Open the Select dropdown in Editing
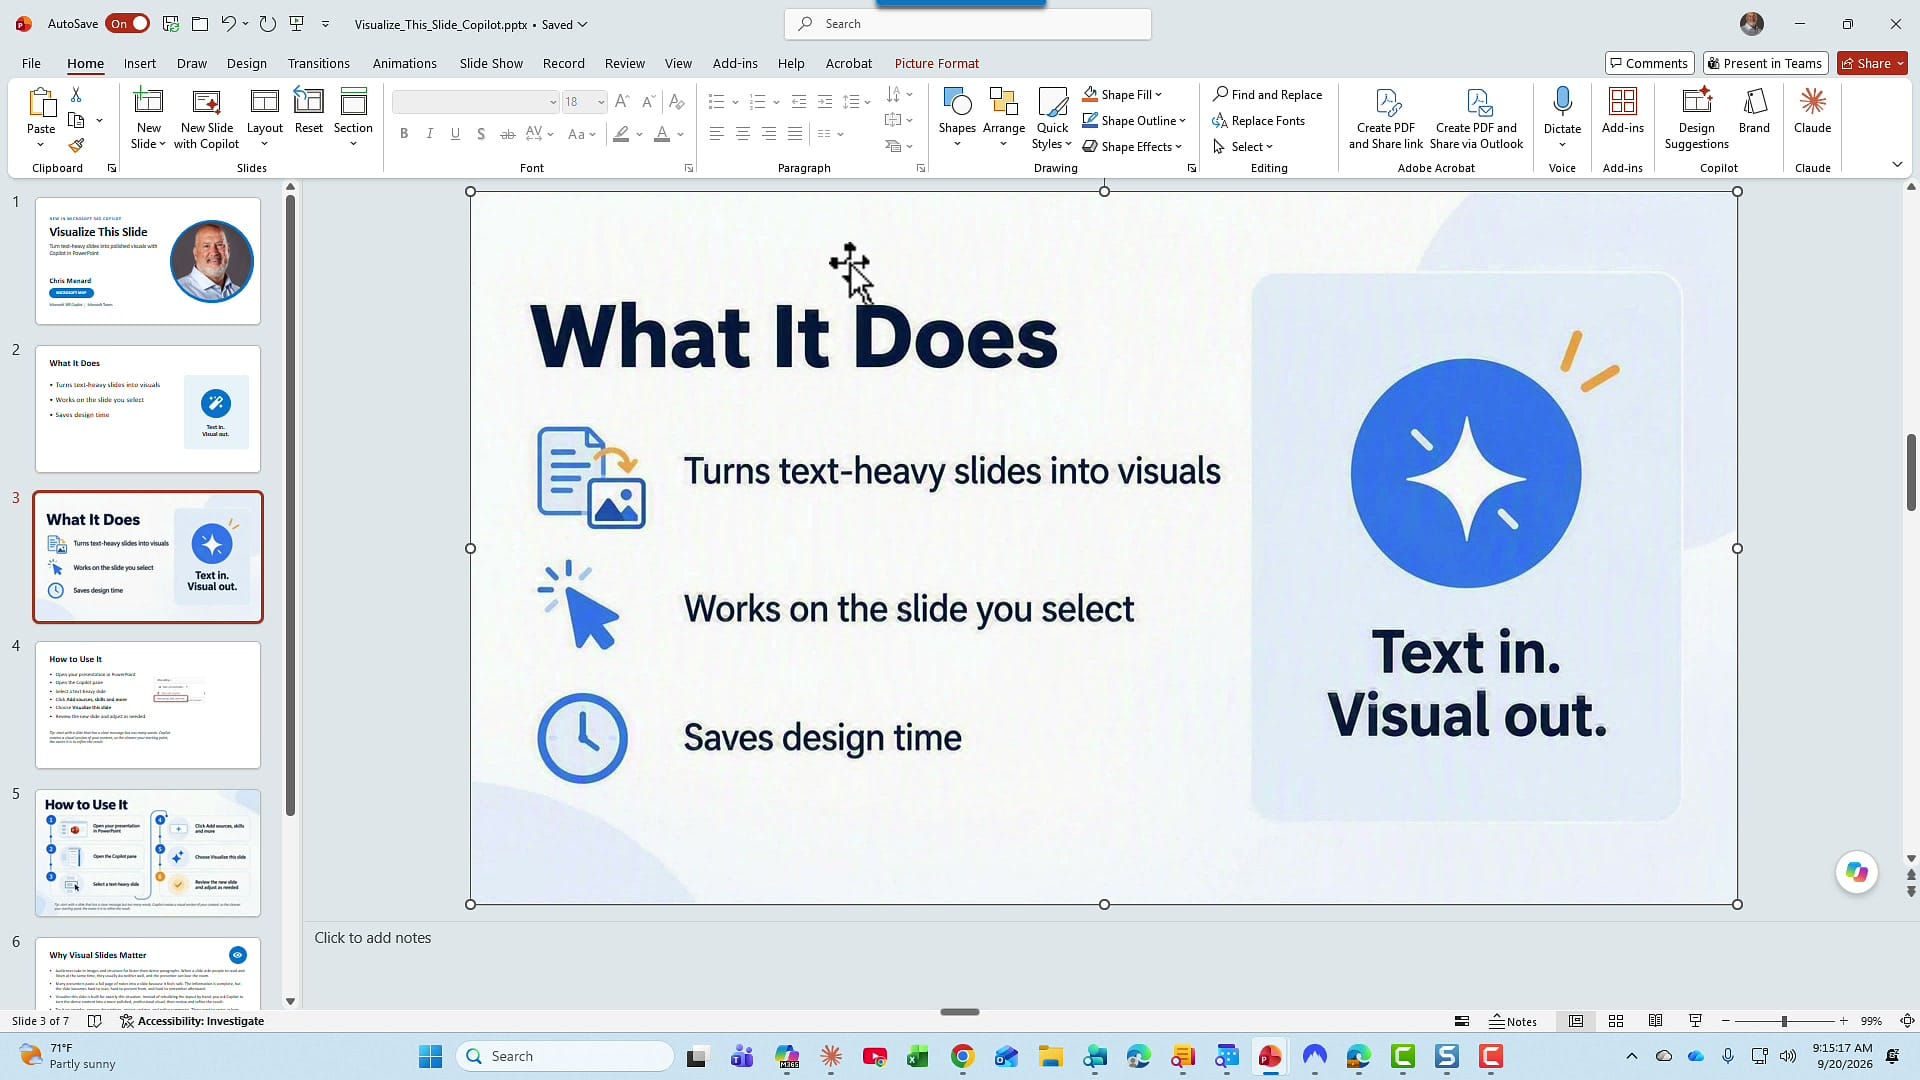 click(x=1243, y=147)
